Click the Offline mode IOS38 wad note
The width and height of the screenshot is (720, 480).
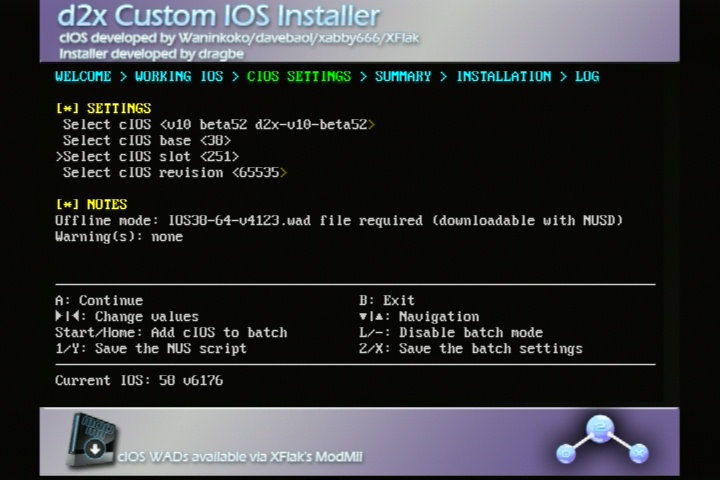339,220
